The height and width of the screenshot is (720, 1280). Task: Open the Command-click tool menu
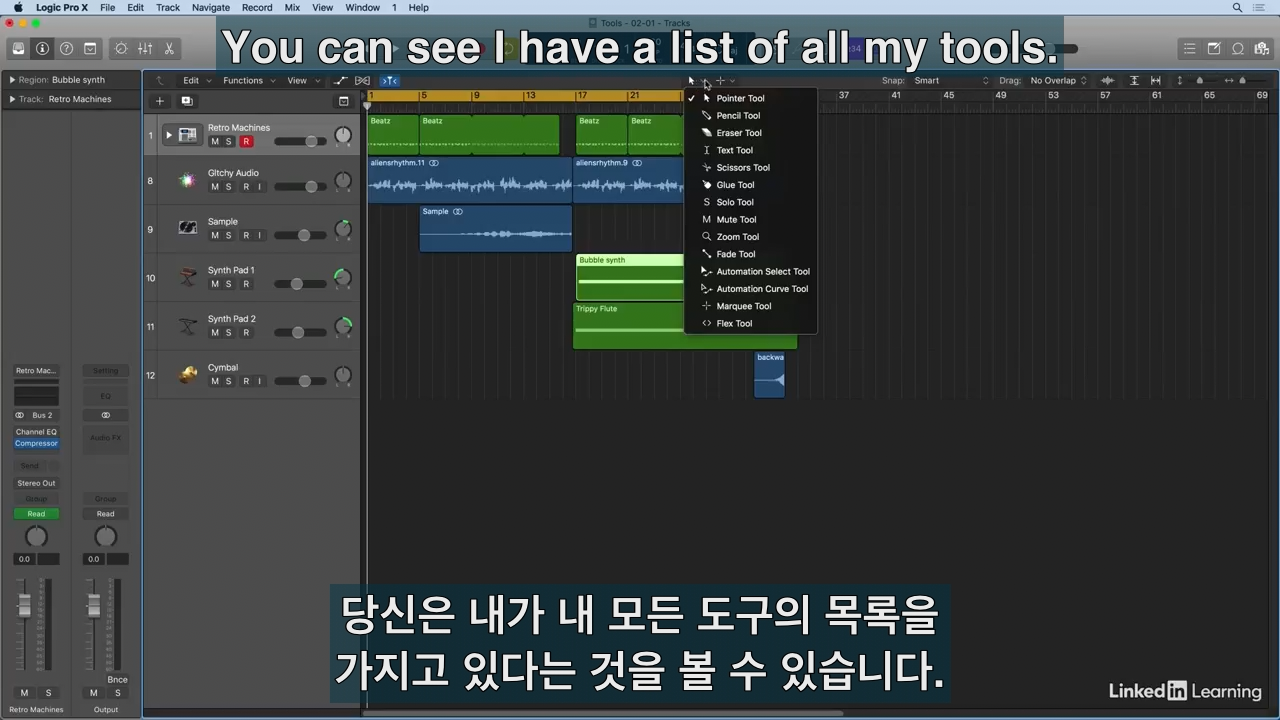(724, 80)
